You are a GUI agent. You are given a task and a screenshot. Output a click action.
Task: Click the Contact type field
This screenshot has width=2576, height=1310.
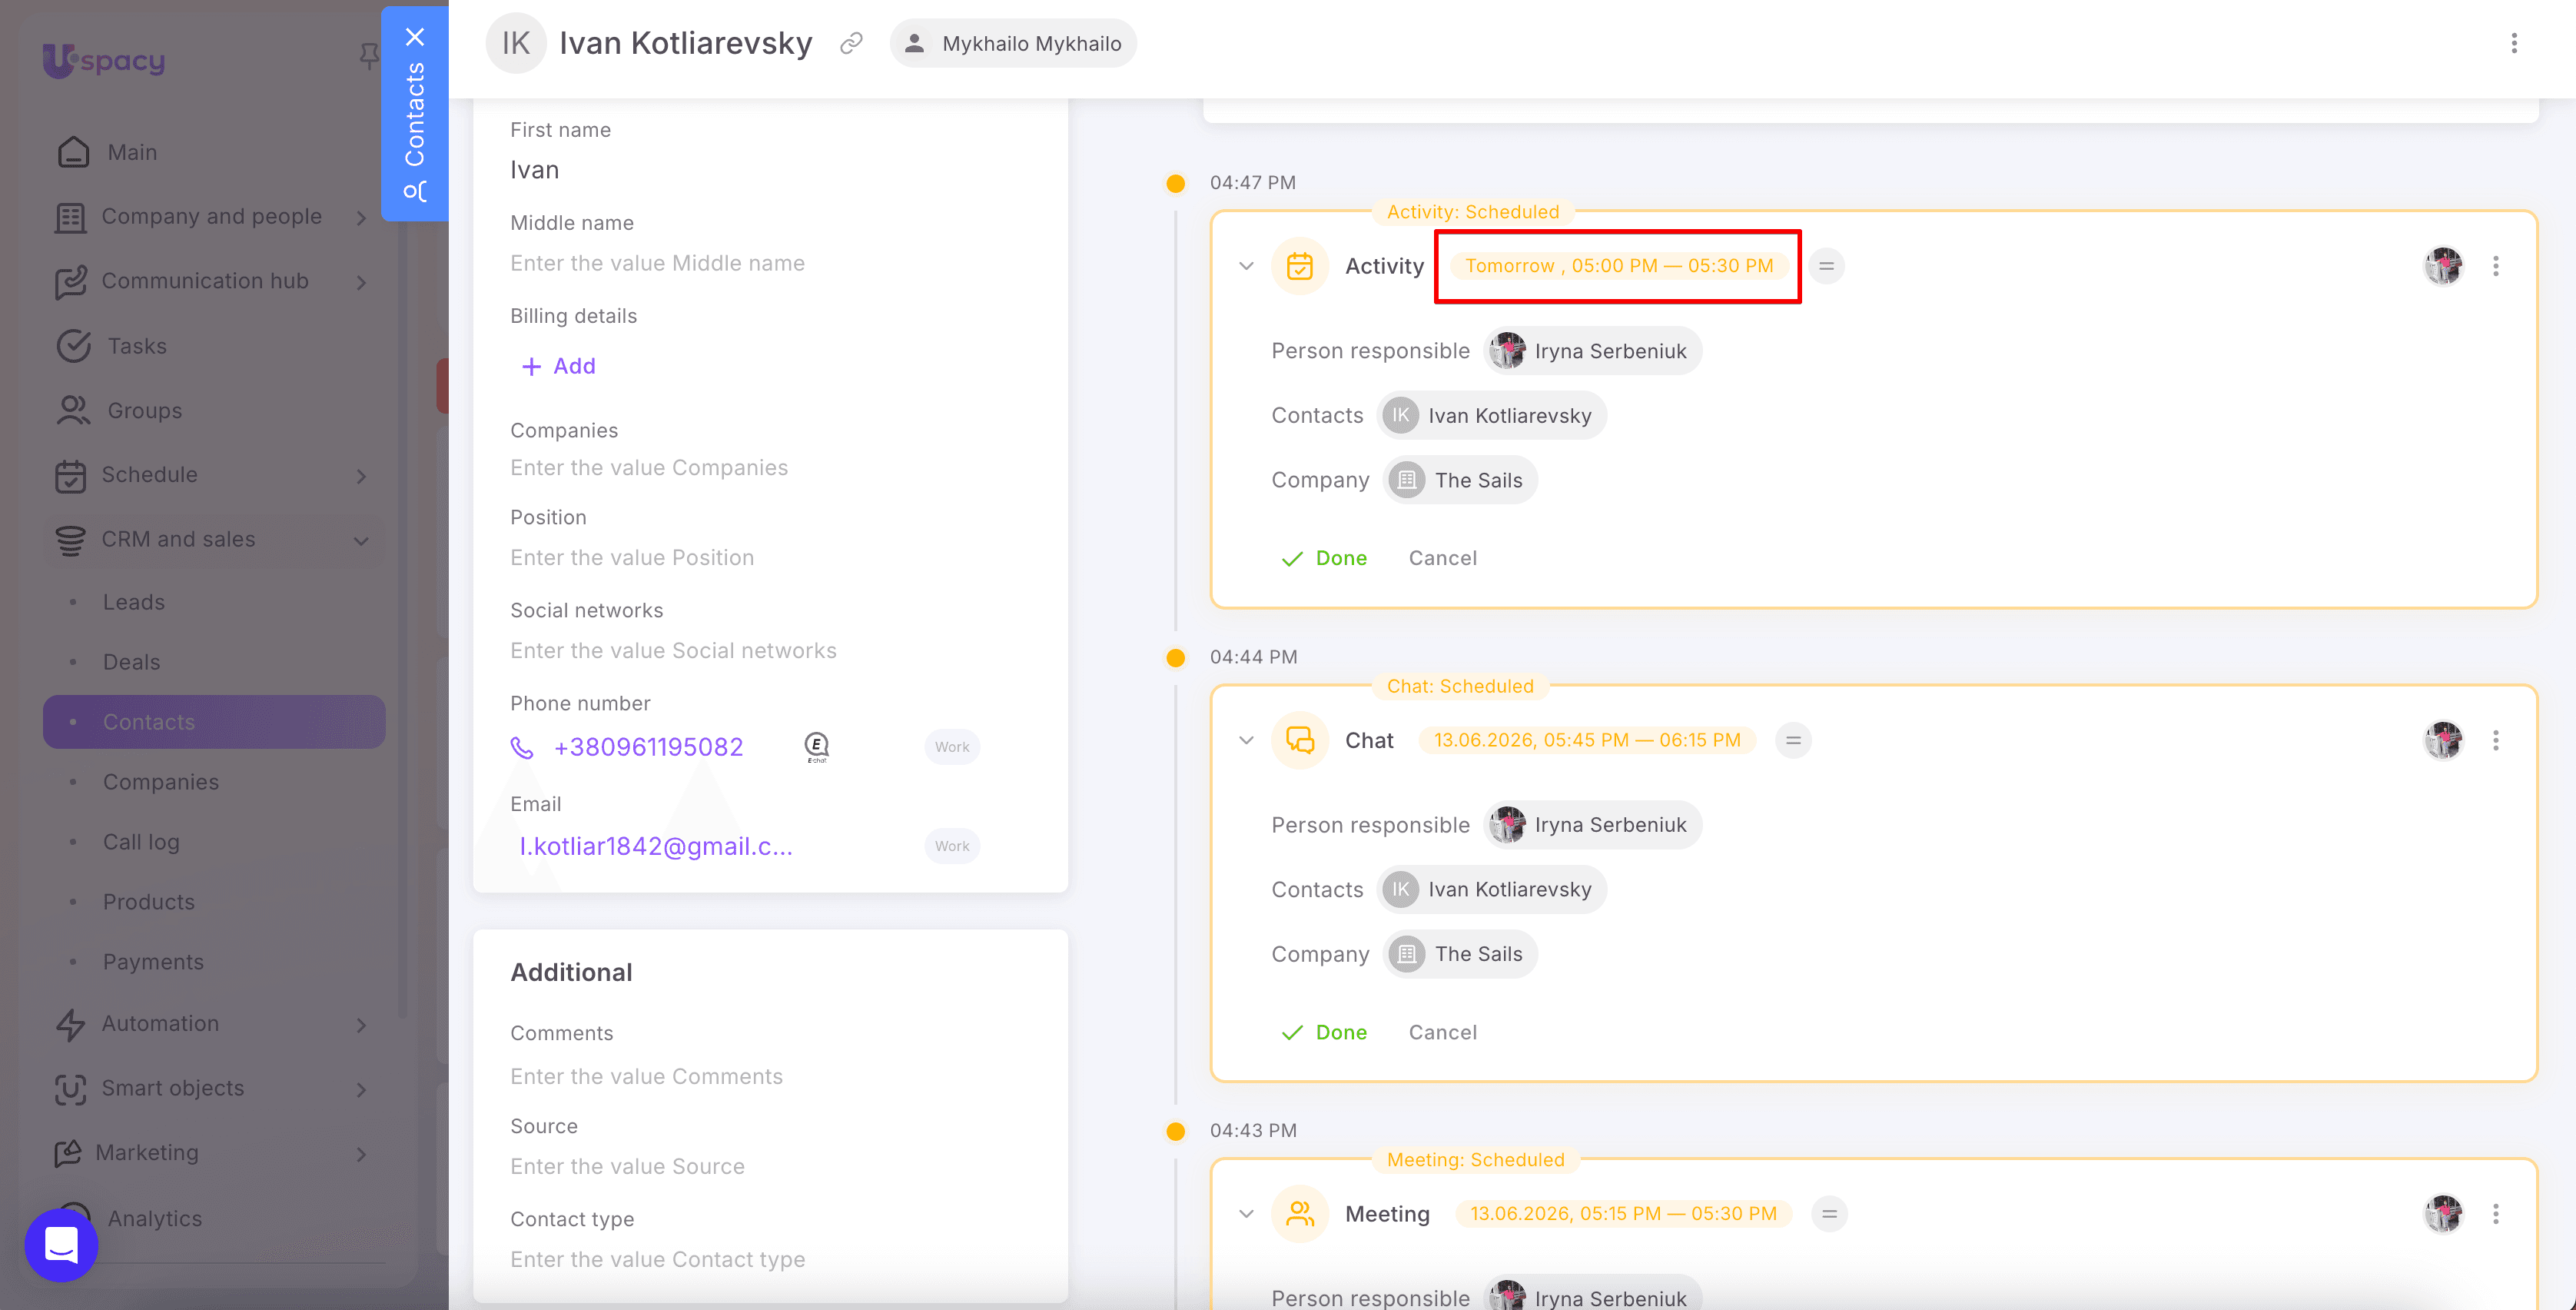point(657,1260)
